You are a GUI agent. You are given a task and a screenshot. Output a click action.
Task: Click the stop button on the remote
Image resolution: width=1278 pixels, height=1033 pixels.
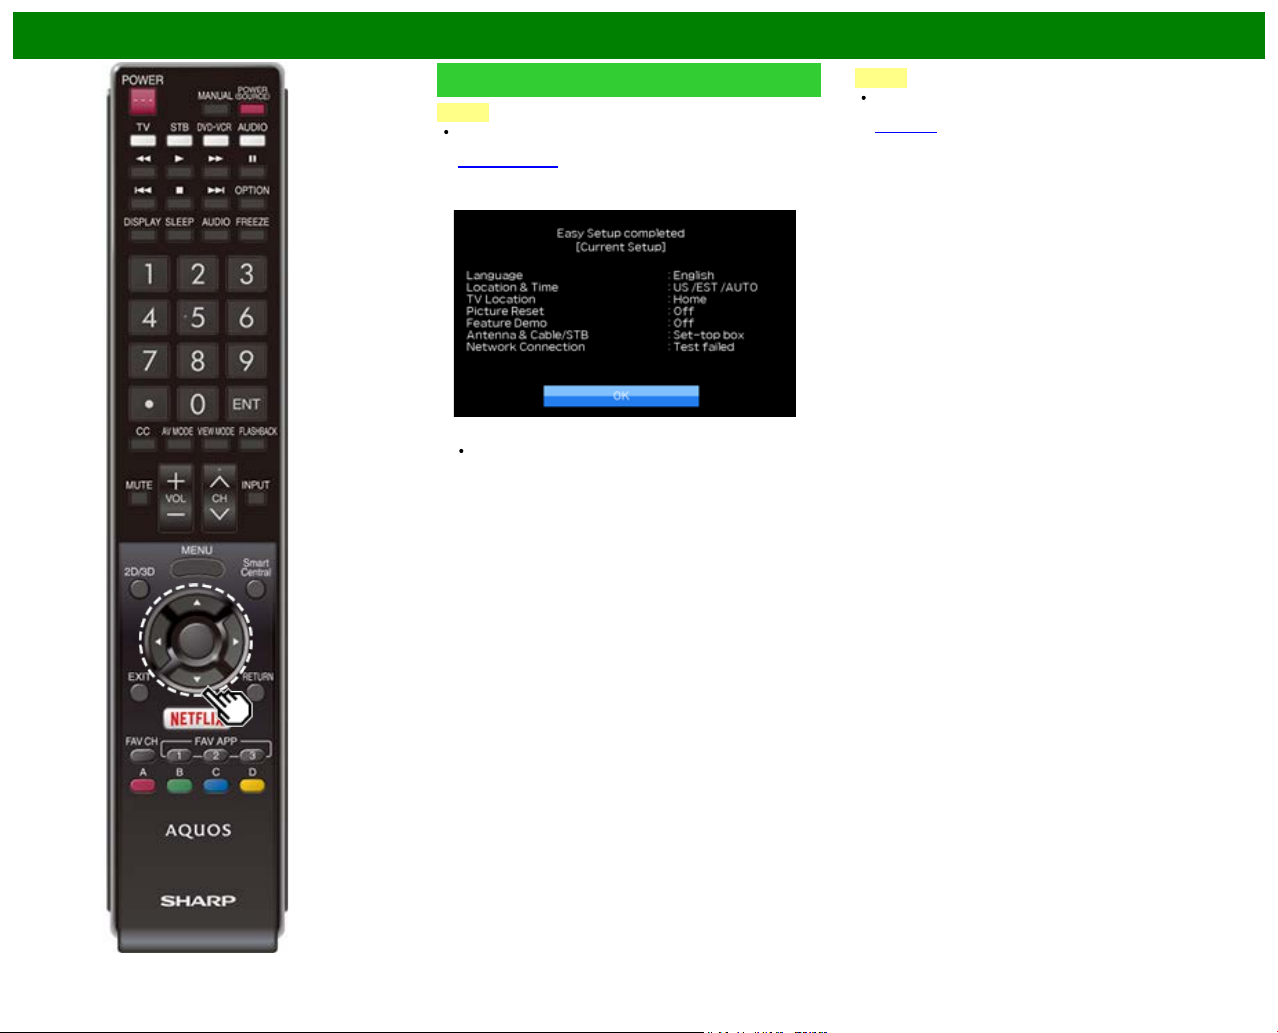tap(179, 203)
